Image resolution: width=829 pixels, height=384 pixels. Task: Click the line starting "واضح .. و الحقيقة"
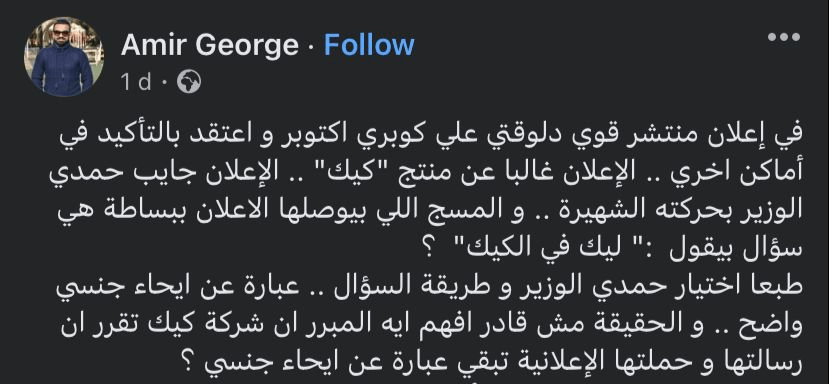[x=431, y=323]
